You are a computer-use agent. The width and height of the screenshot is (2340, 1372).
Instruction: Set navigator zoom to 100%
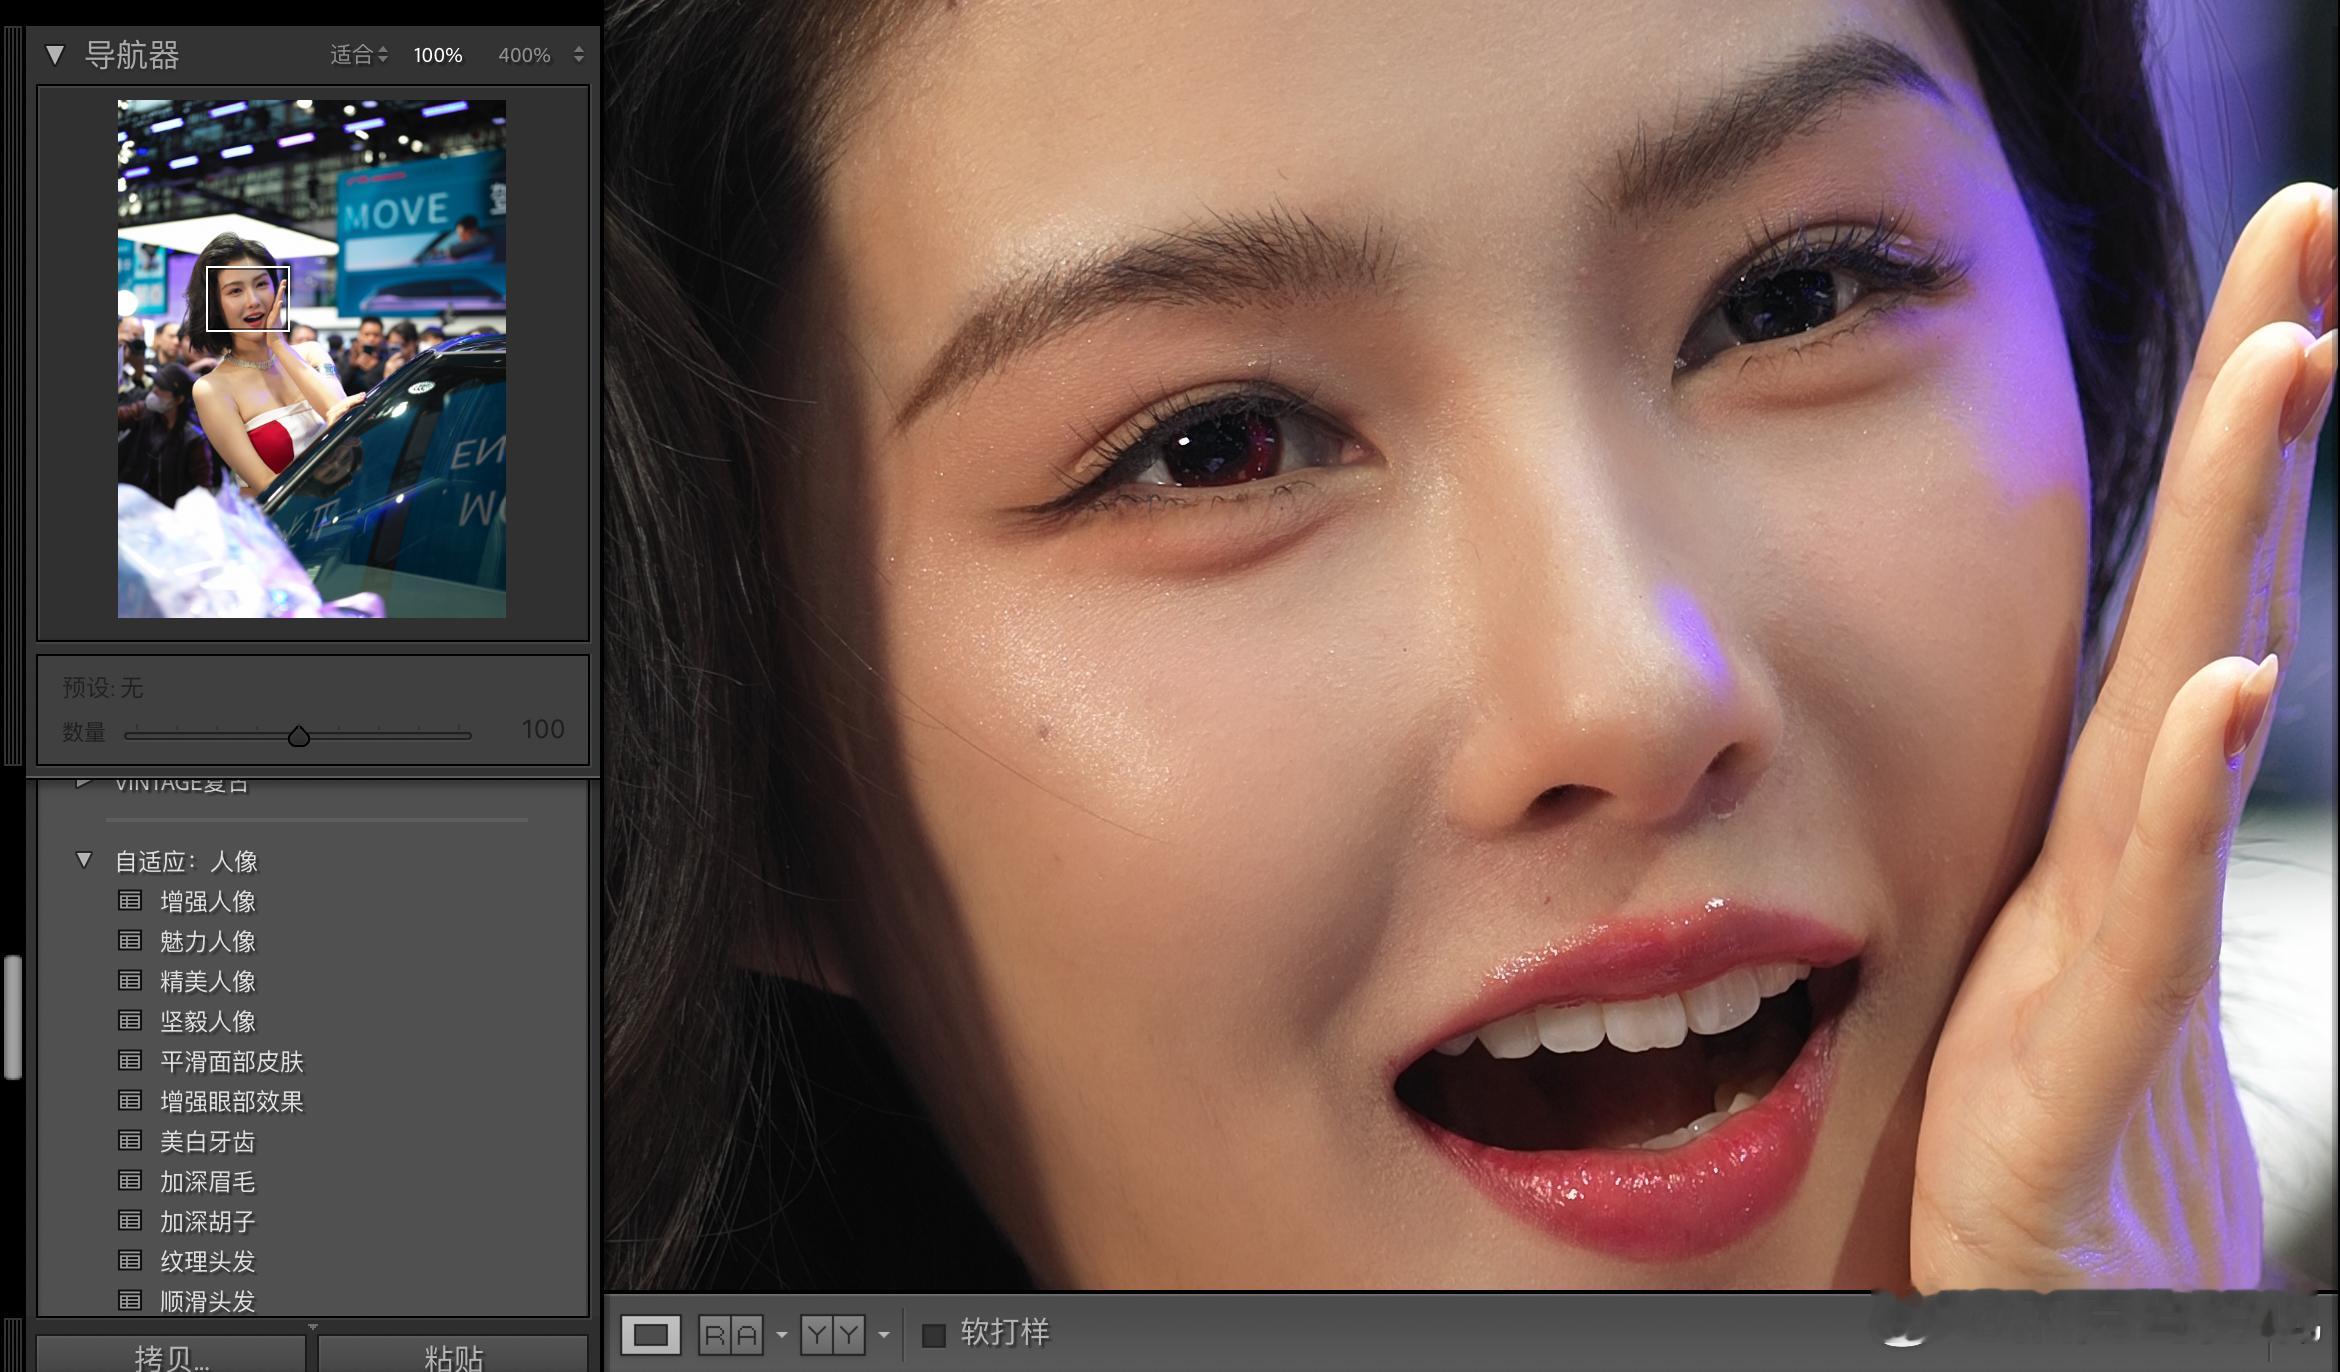tap(438, 55)
